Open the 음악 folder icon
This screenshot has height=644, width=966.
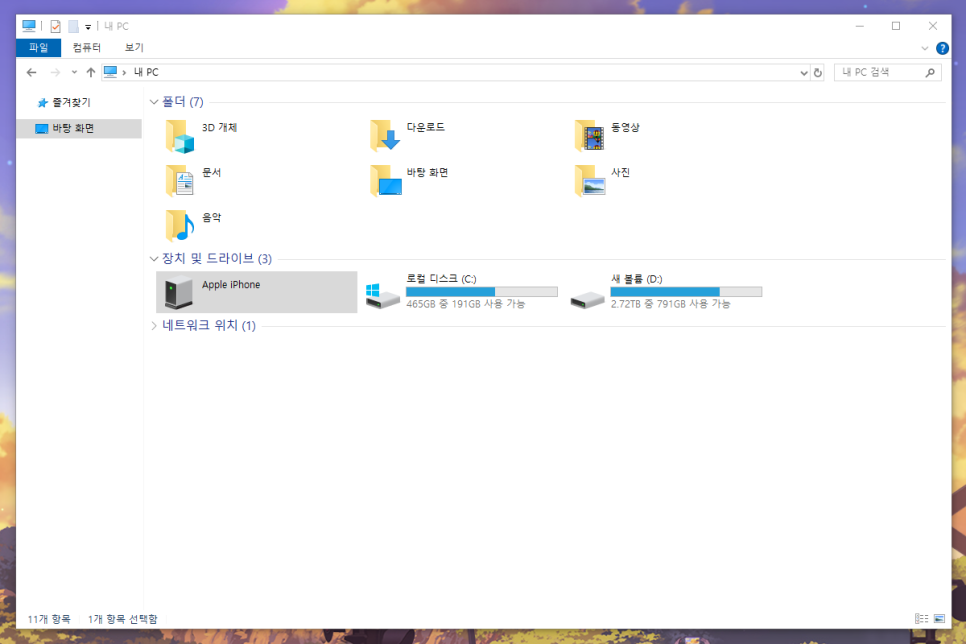[x=180, y=226]
